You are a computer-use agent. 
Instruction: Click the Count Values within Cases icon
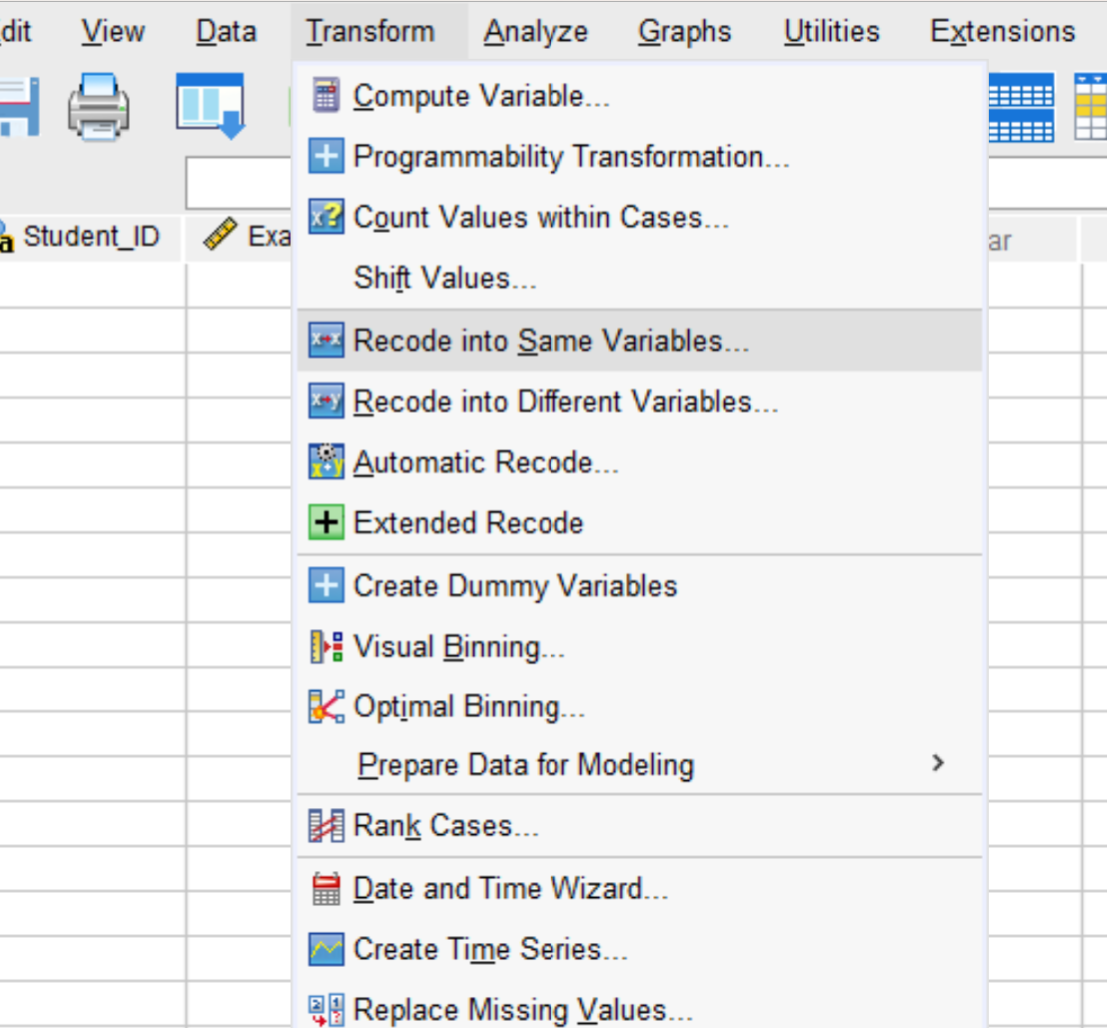(x=325, y=217)
